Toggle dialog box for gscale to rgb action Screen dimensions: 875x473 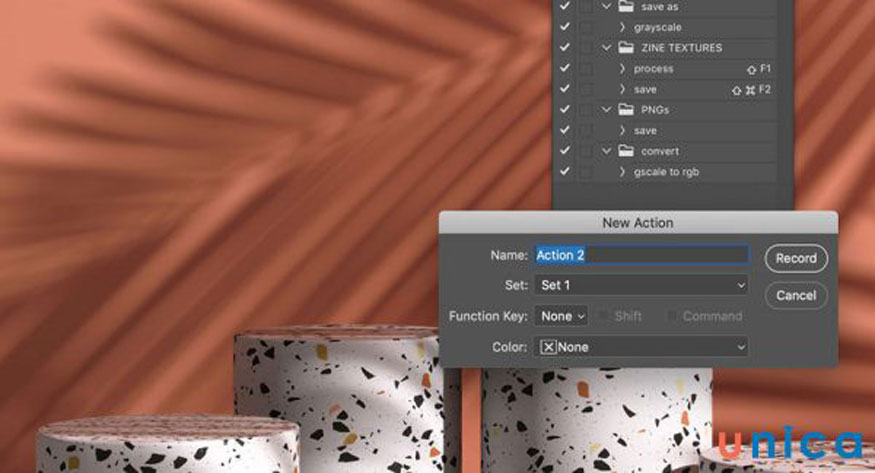pyautogui.click(x=585, y=172)
